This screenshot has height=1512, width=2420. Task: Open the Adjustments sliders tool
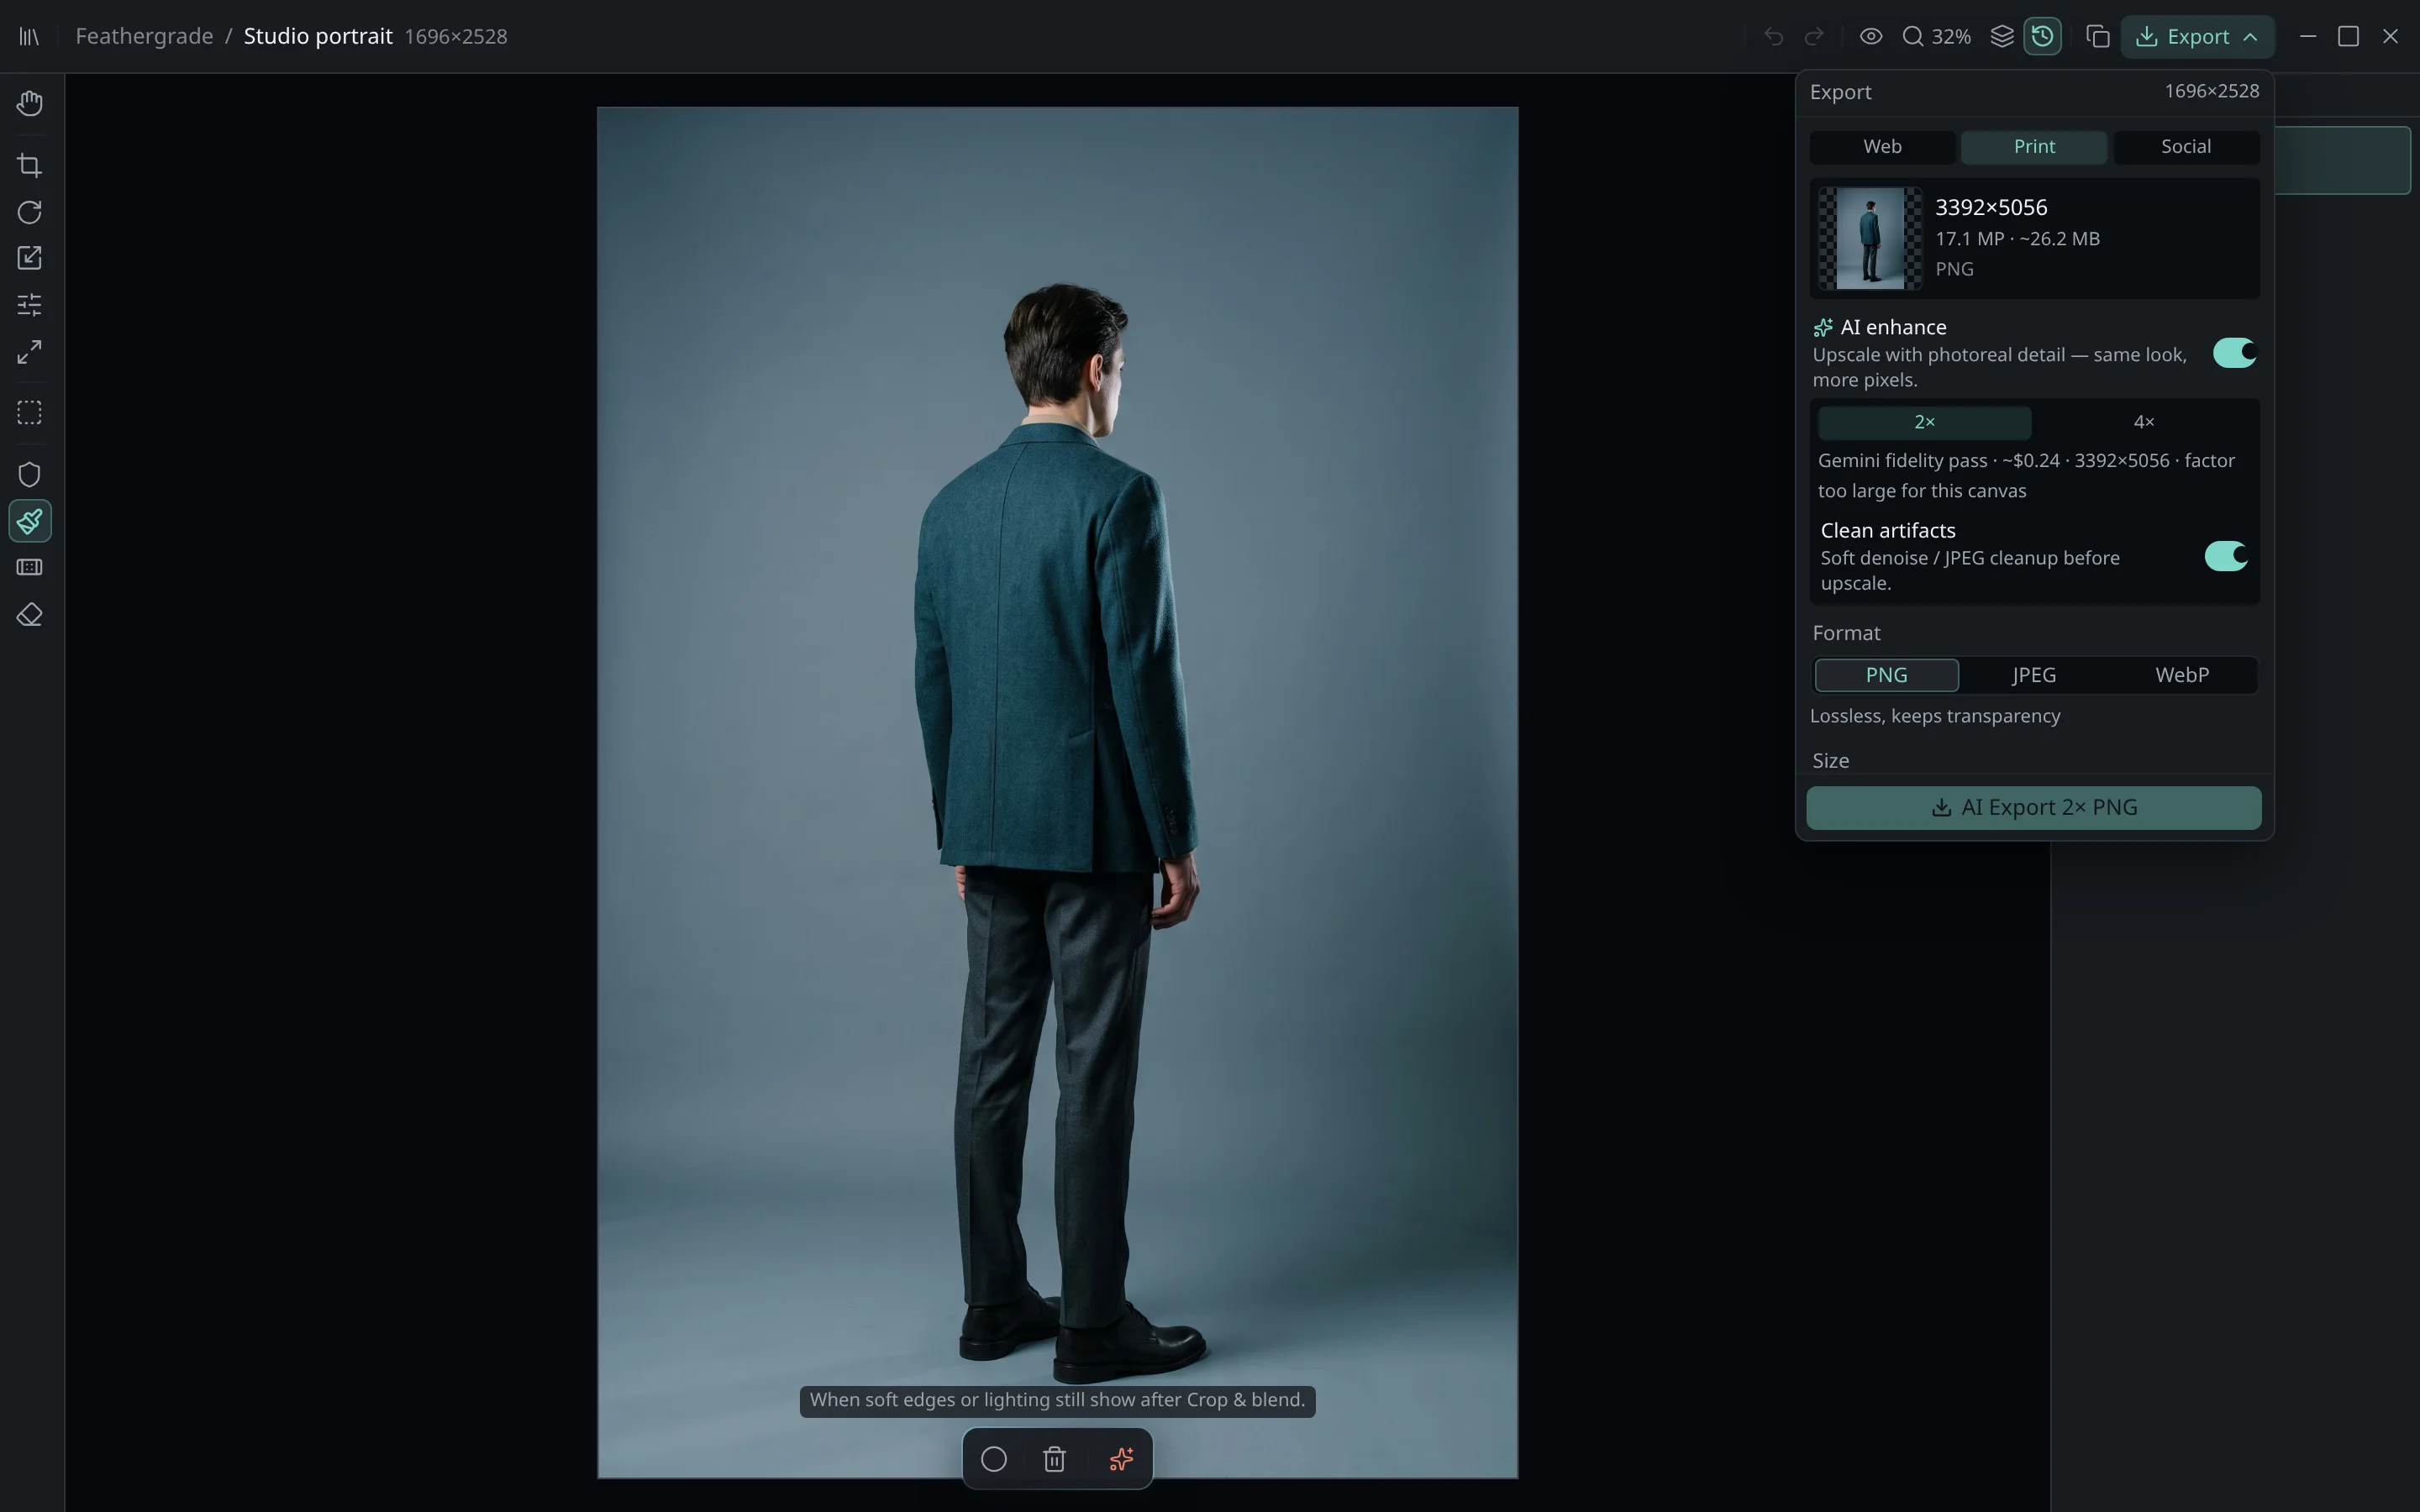point(30,305)
